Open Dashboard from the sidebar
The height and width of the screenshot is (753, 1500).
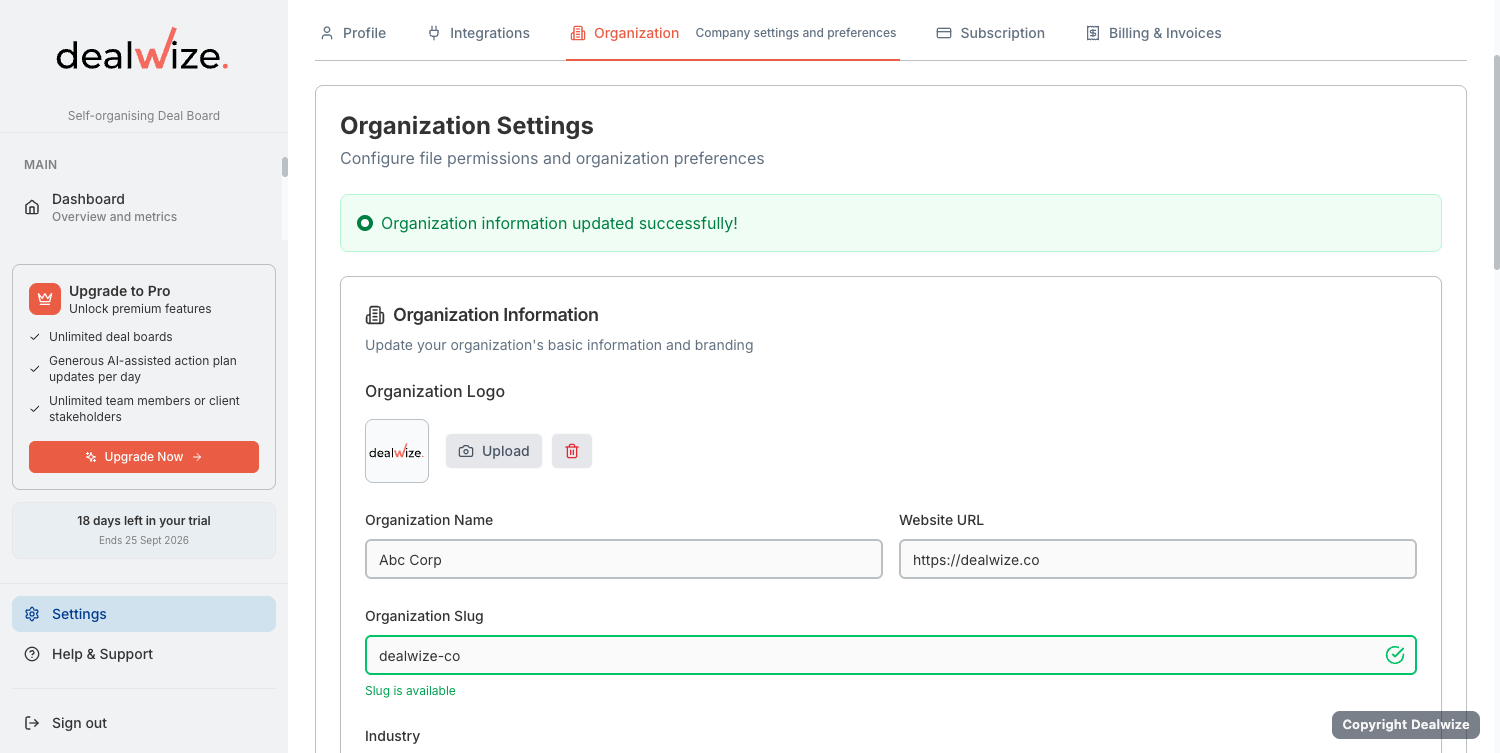coord(144,207)
